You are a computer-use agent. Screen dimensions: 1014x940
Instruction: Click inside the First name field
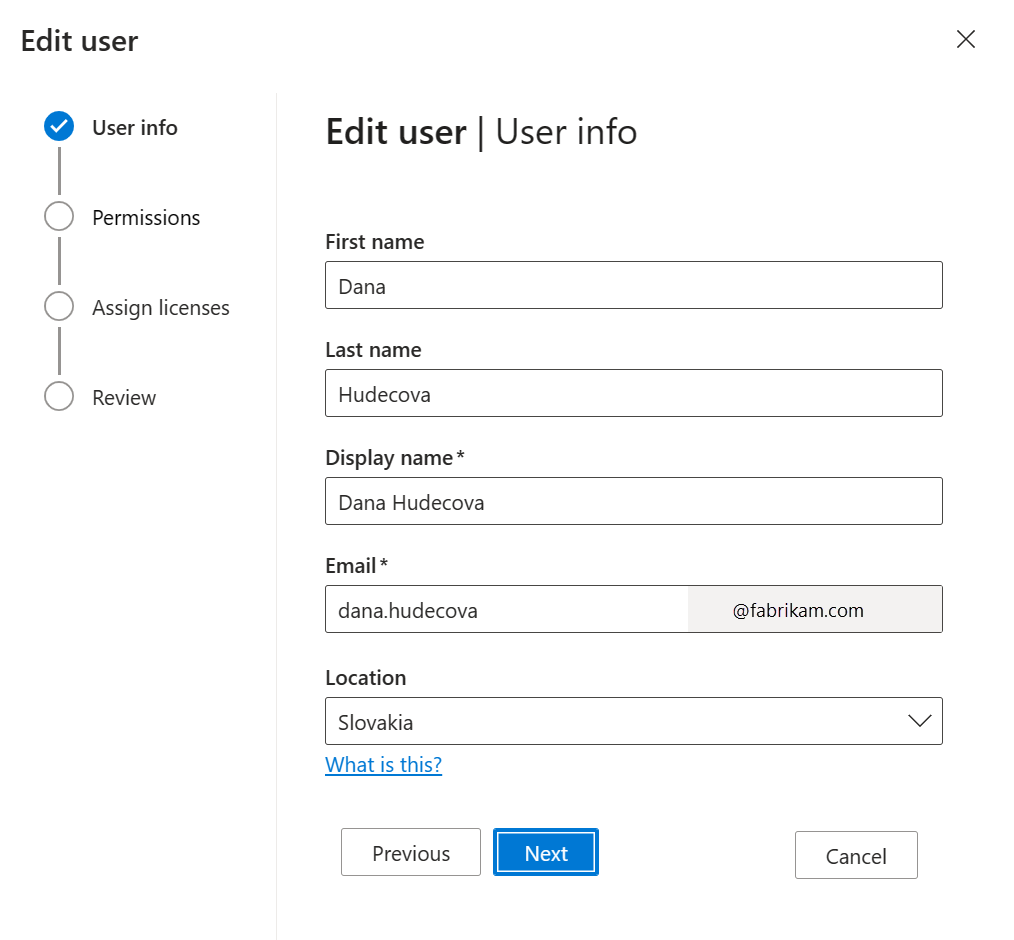[633, 285]
